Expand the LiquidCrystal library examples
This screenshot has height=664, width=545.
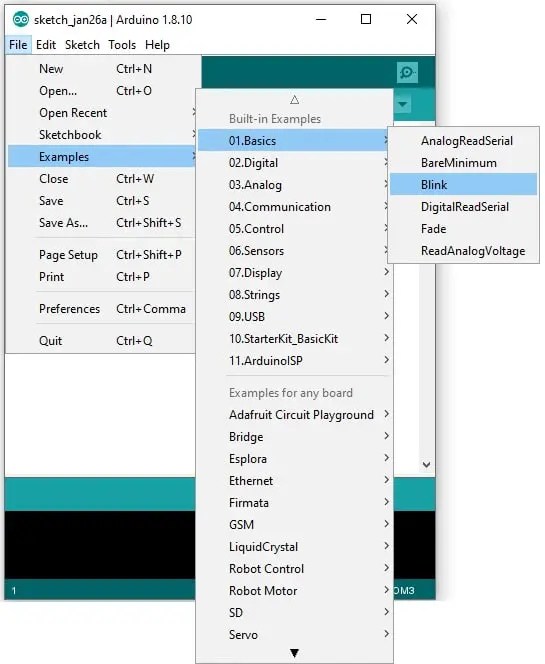coord(294,547)
